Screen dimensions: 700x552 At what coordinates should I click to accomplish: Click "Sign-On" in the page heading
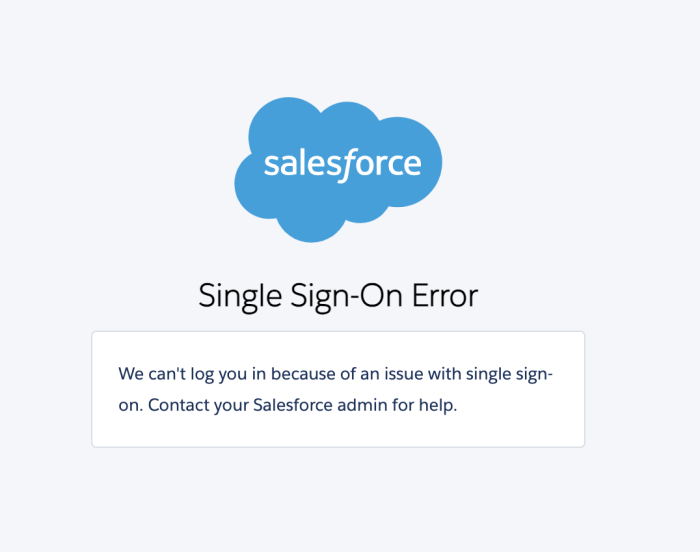click(x=345, y=296)
